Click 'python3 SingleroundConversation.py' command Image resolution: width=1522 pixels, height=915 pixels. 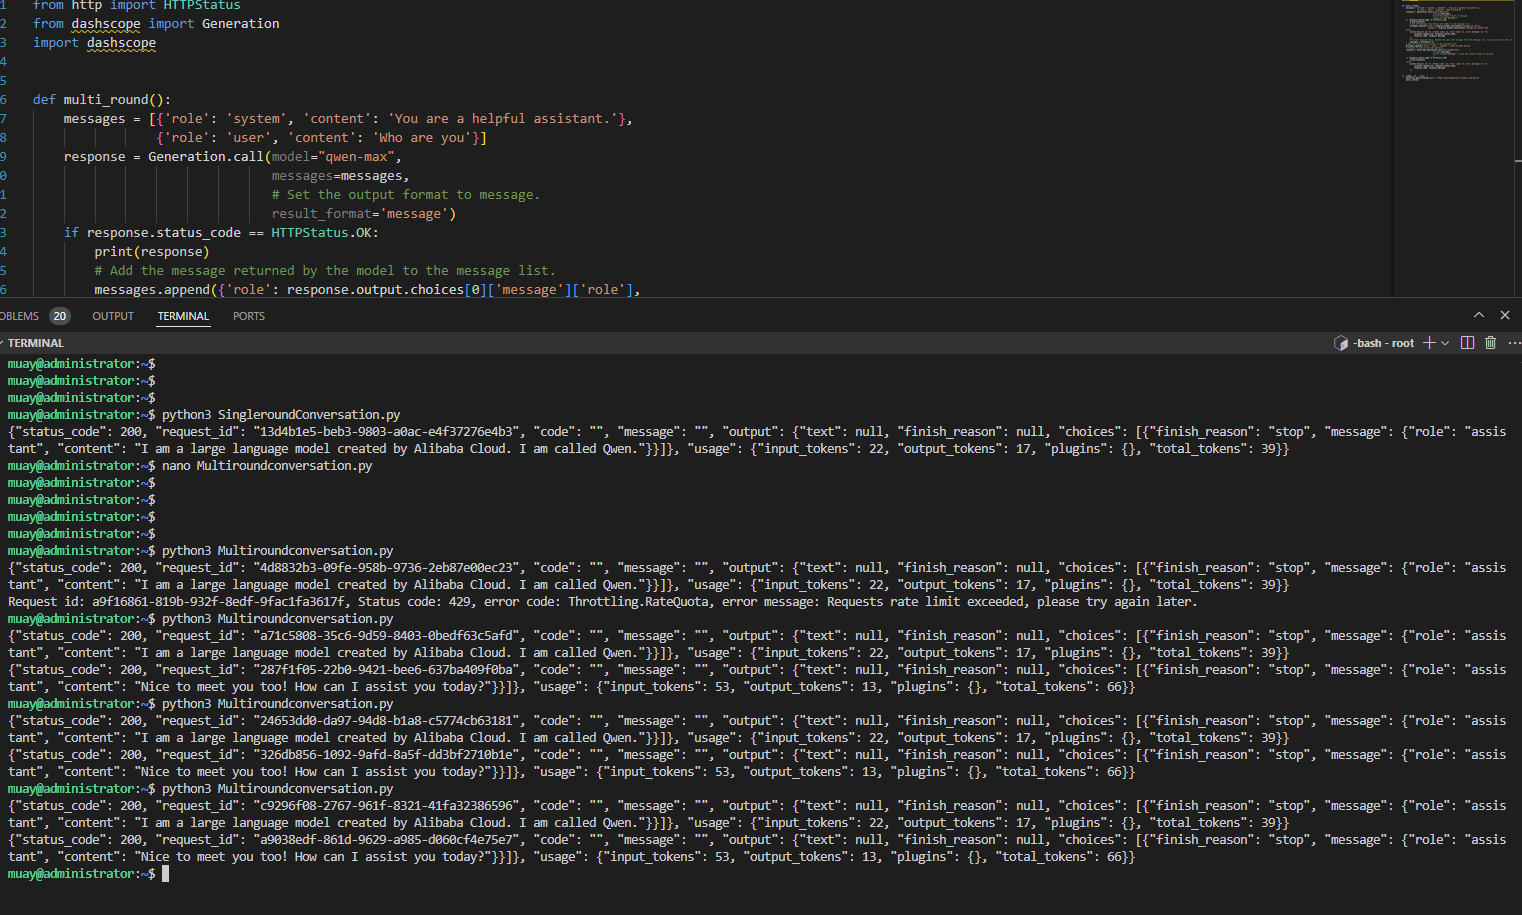(x=281, y=415)
